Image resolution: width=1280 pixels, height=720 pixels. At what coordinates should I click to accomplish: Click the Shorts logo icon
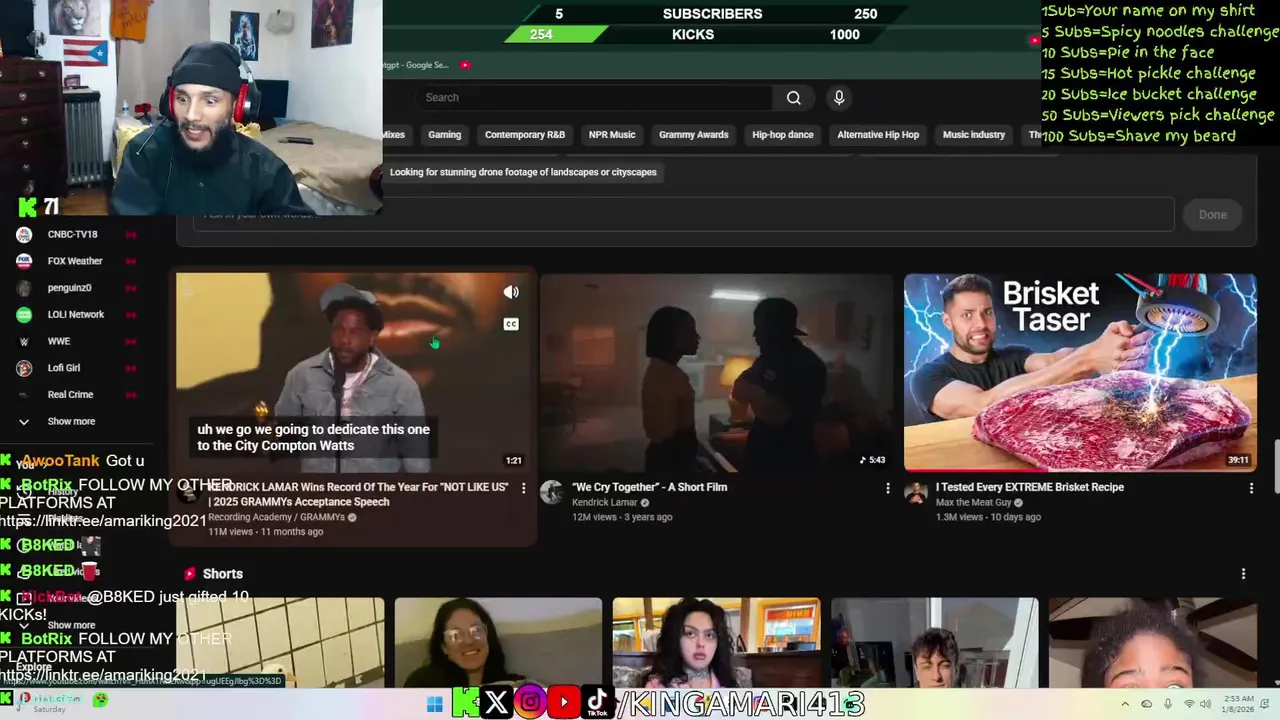pos(189,574)
